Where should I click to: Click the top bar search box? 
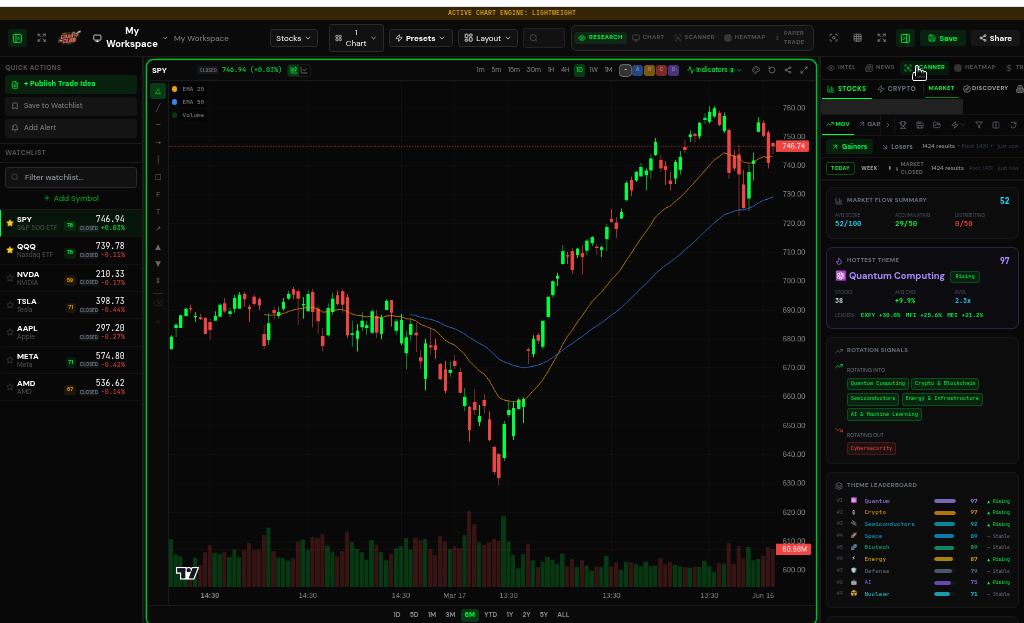543,39
